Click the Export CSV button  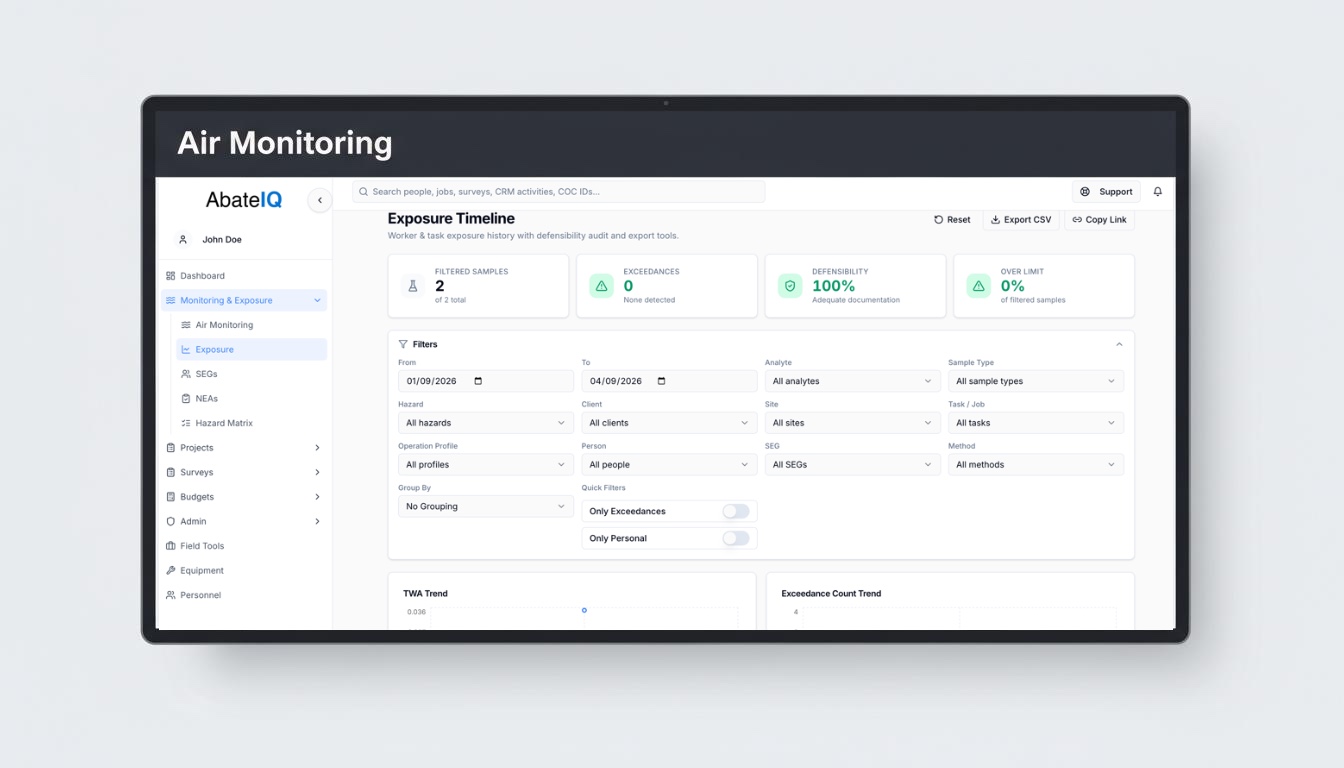pyautogui.click(x=1021, y=220)
